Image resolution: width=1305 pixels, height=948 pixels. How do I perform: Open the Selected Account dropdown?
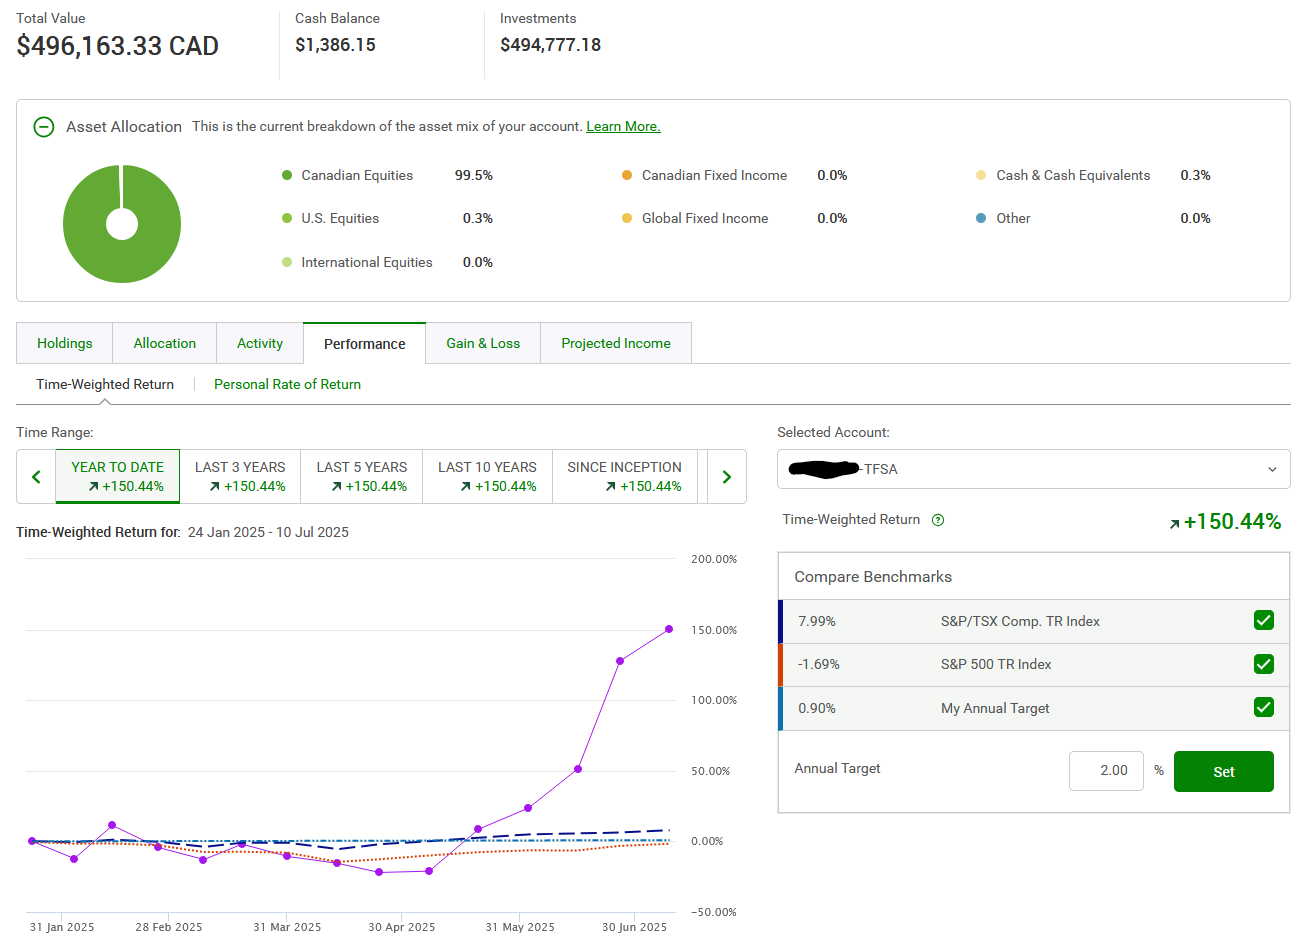coord(1033,469)
